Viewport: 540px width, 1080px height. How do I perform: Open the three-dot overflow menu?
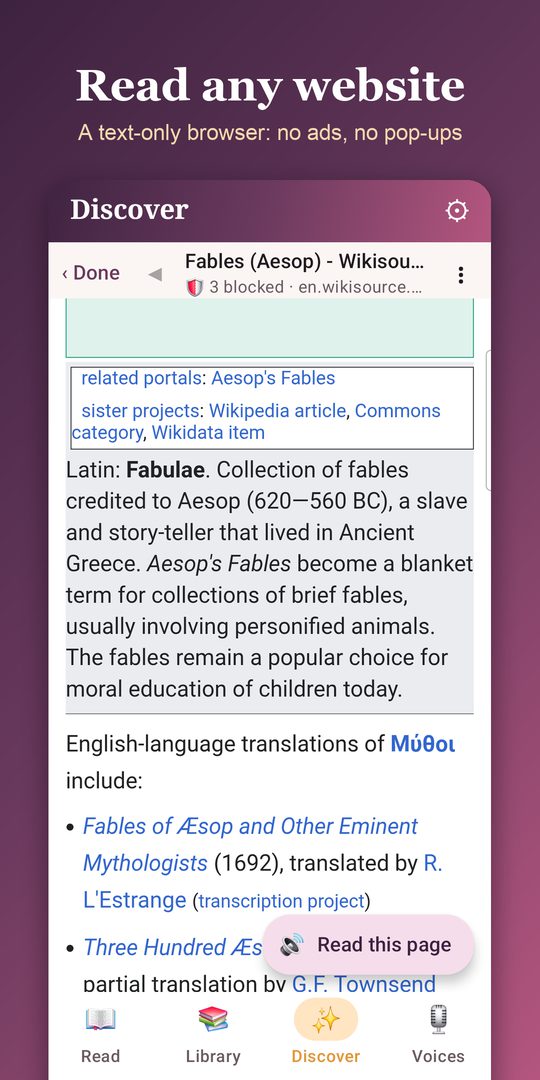[461, 275]
